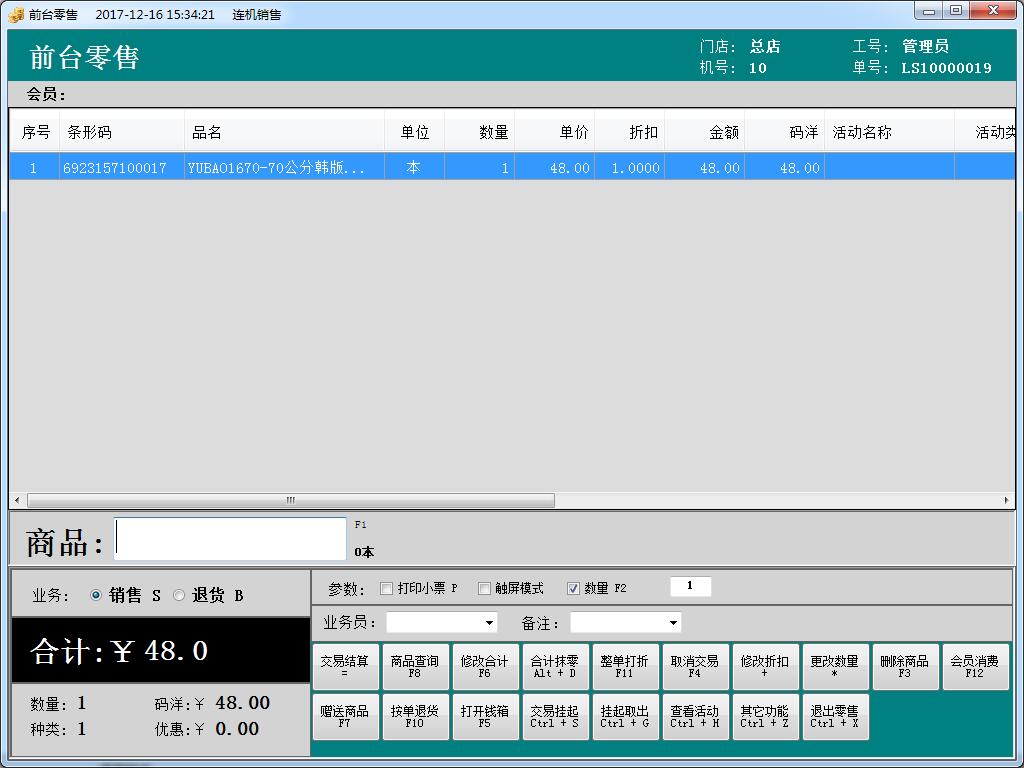The height and width of the screenshot is (768, 1024).
Task: Close the 前台零售 window
Action: 993,11
